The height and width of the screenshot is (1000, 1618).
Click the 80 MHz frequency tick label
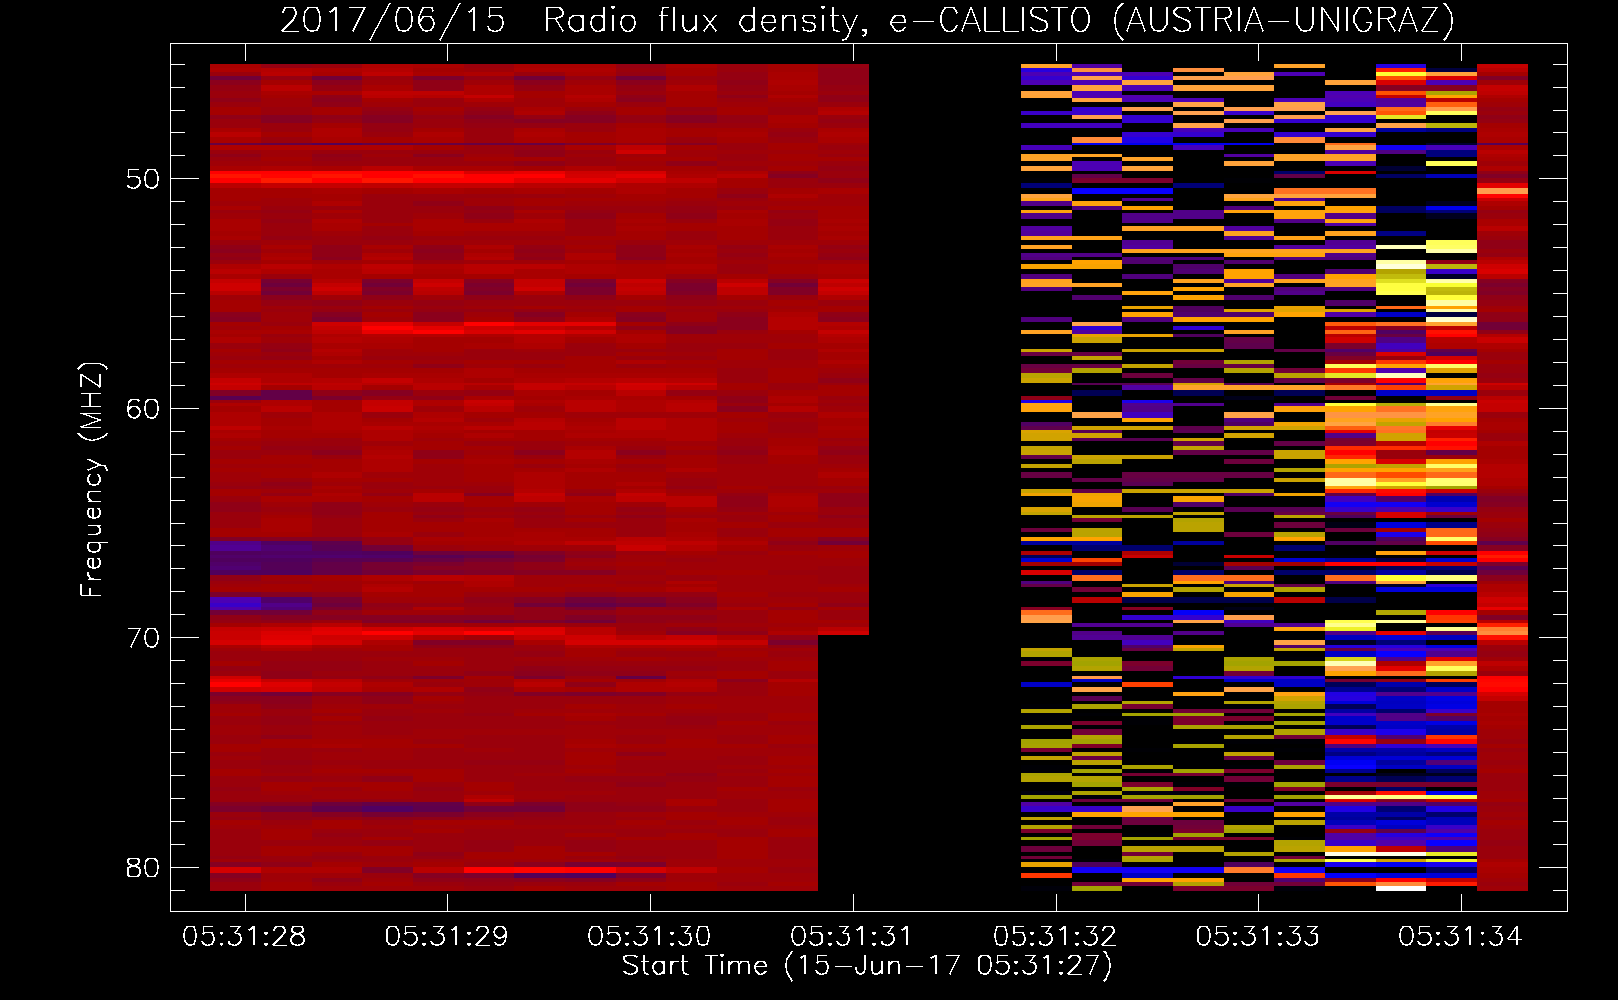143,868
